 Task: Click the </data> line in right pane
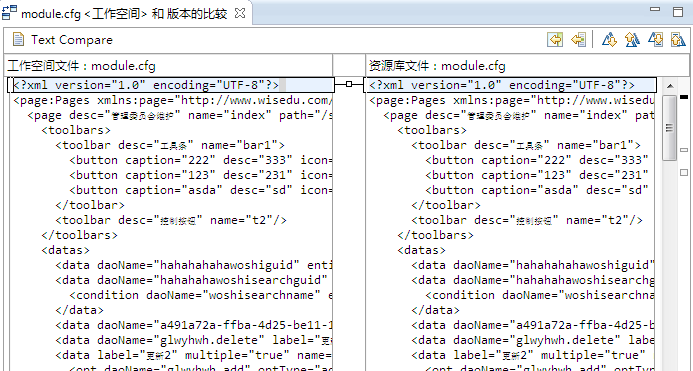pyautogui.click(x=436, y=310)
